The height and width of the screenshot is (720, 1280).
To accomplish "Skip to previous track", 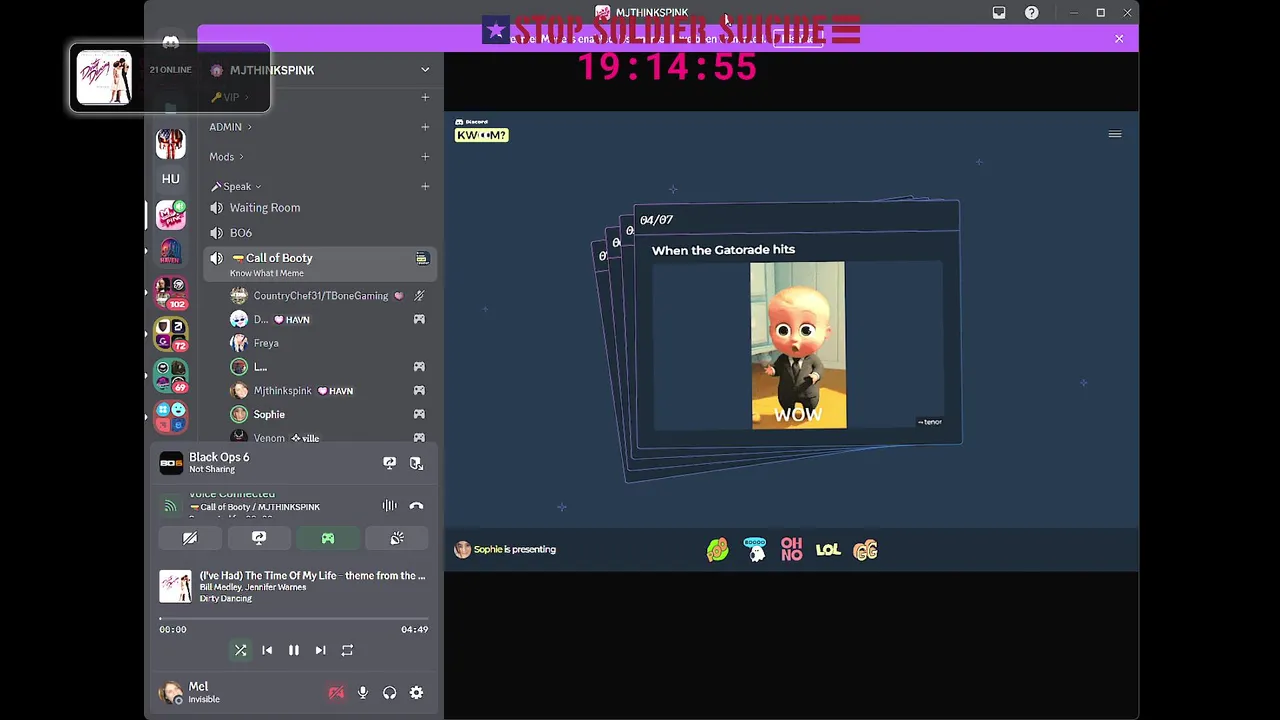I will click(x=267, y=650).
